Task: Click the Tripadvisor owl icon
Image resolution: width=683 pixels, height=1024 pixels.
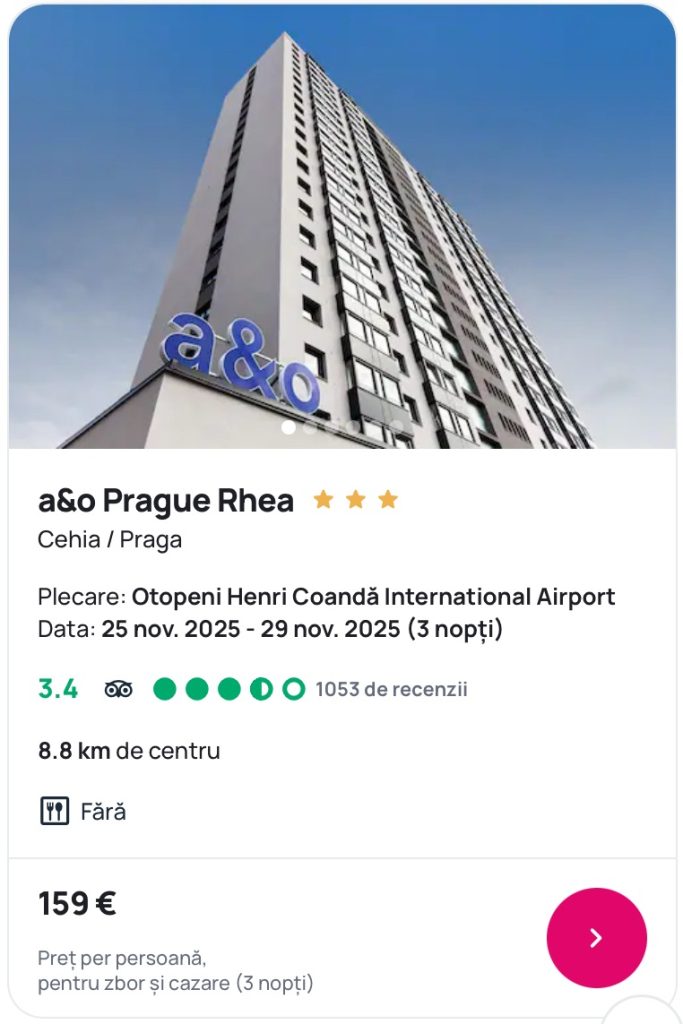Action: (x=119, y=689)
